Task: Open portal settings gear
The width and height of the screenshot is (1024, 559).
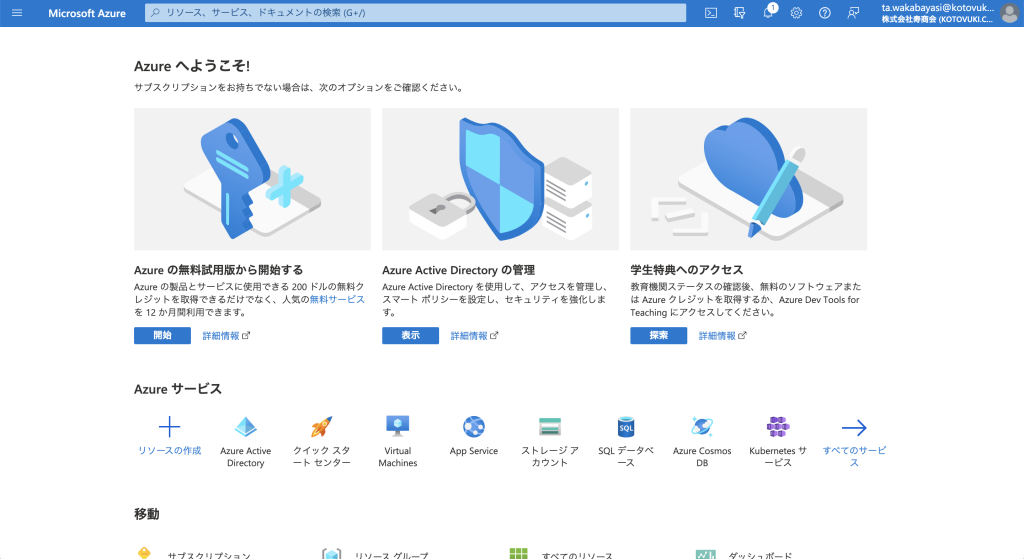Action: (796, 12)
